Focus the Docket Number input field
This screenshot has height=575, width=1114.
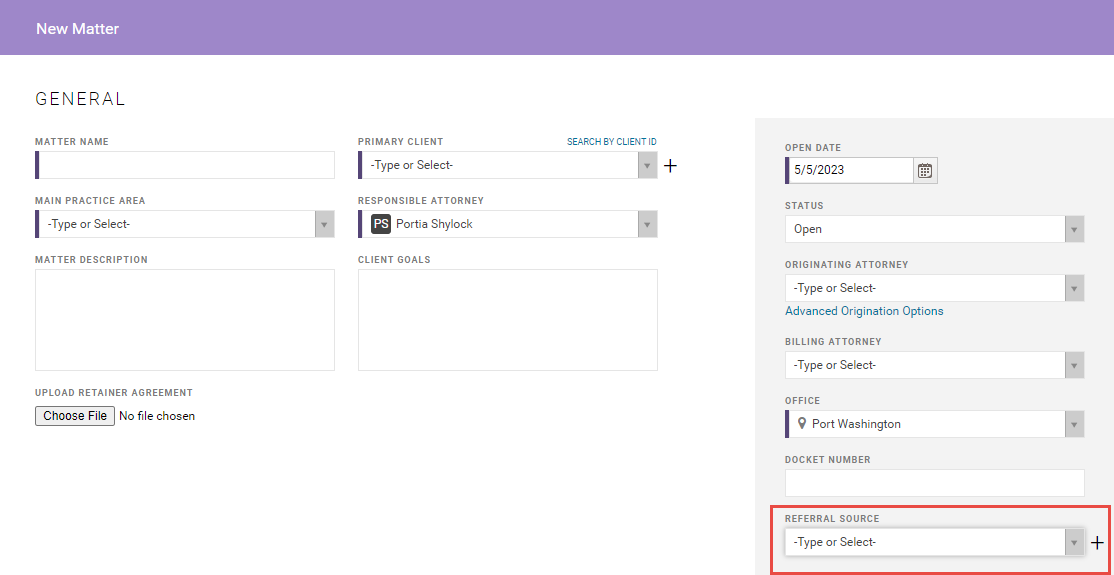click(x=934, y=483)
